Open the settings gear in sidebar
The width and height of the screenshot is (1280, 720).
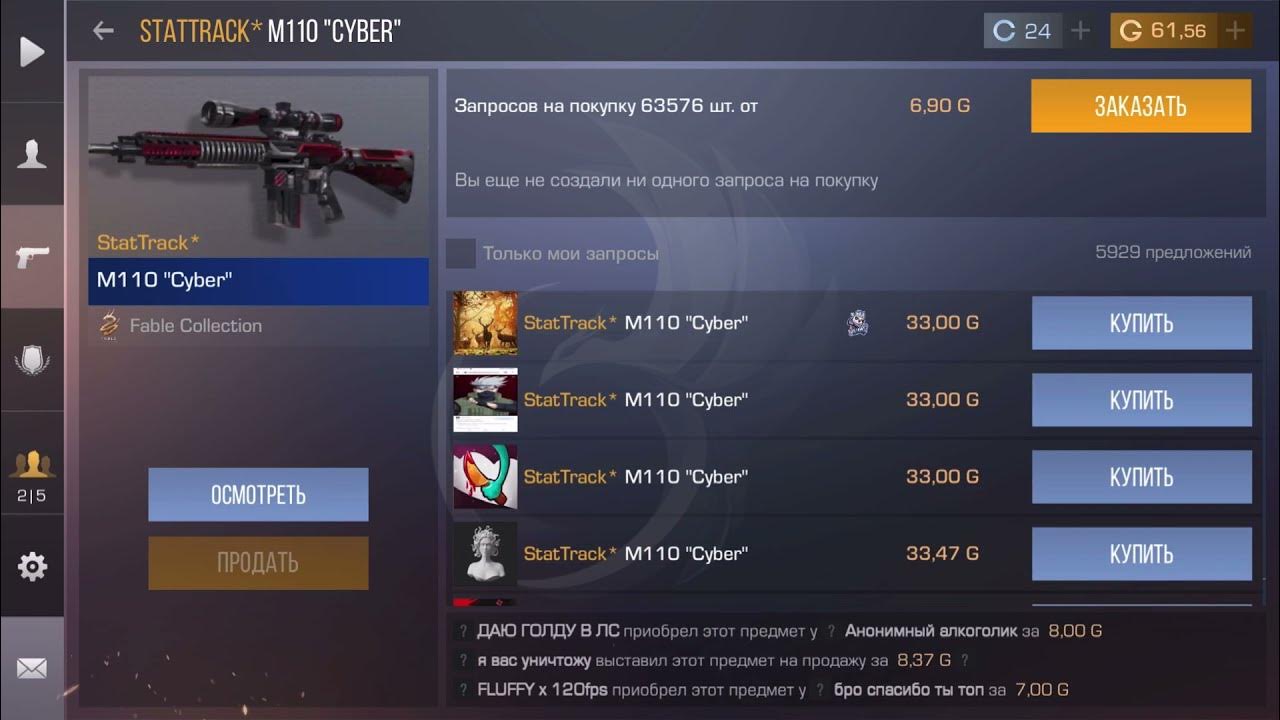click(x=32, y=566)
